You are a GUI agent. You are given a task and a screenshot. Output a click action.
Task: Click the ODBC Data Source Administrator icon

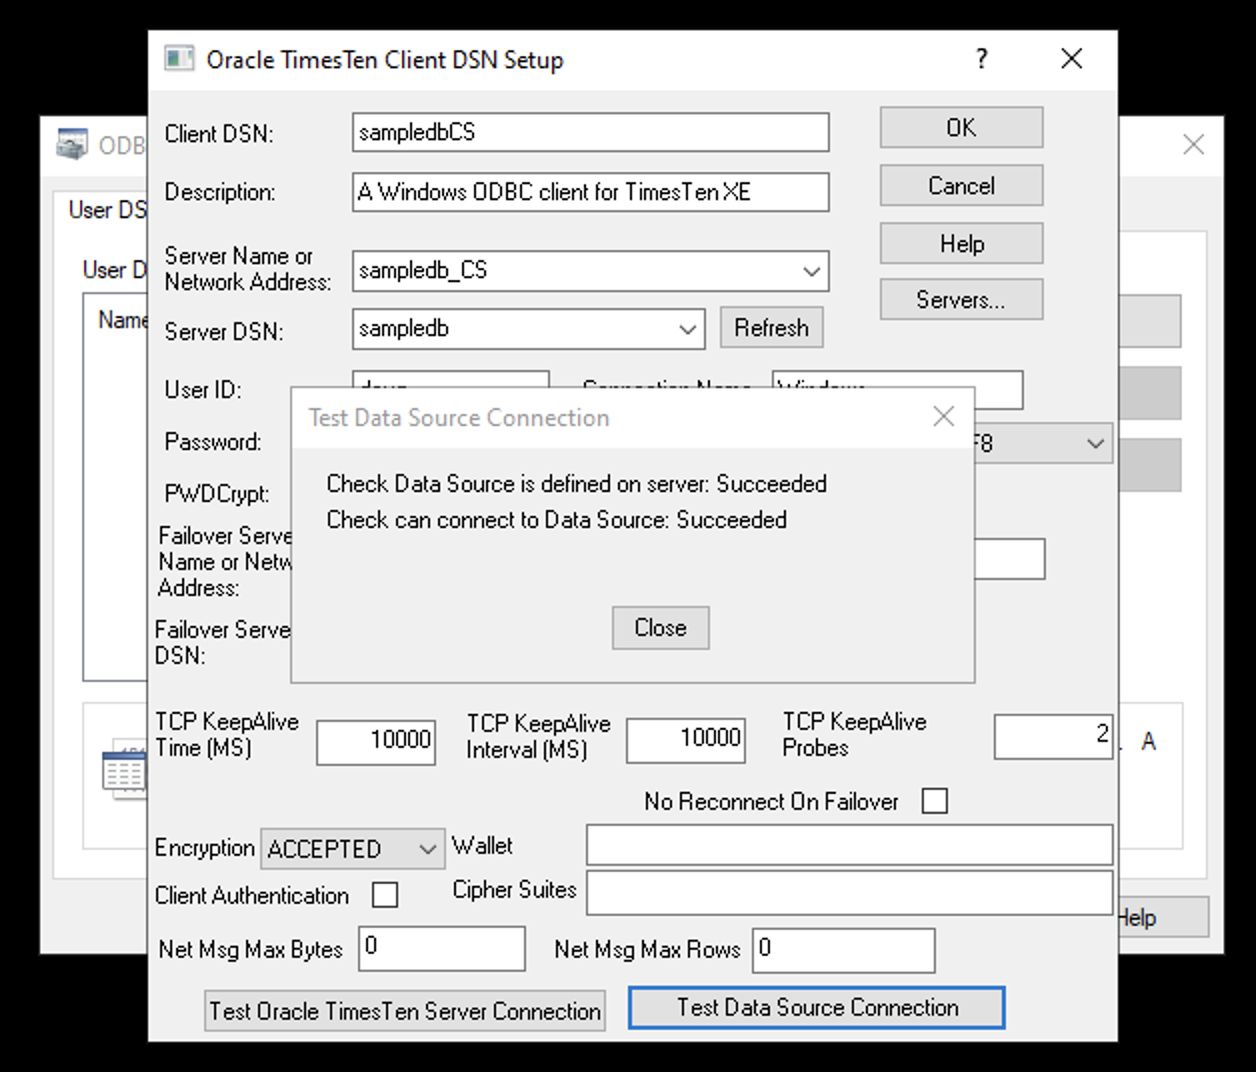71,144
